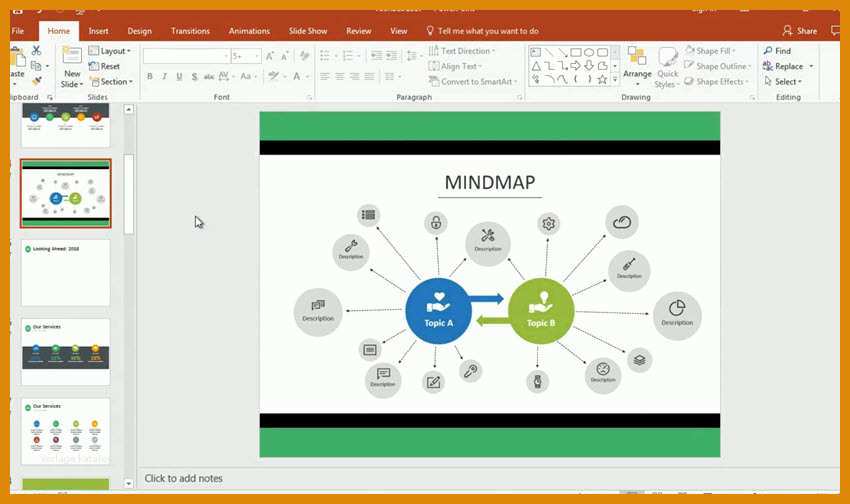850x504 pixels.
Task: Expand the Shape Fill dropdown
Action: pos(710,50)
